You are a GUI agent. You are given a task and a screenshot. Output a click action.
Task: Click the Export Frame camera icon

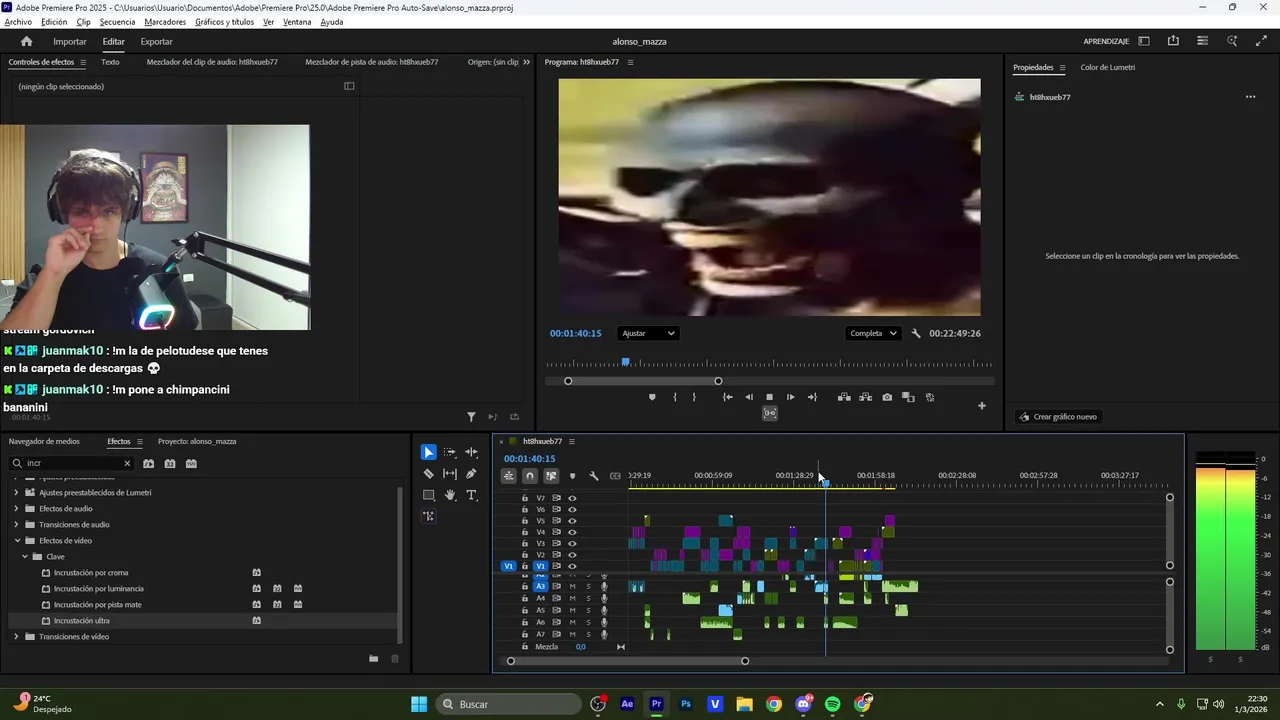pyautogui.click(x=887, y=397)
